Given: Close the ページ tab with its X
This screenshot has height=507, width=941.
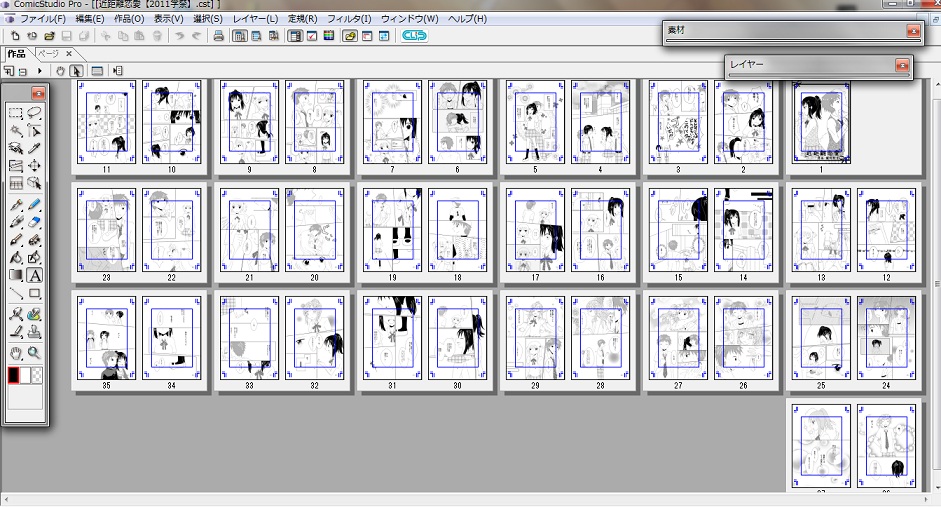Looking at the screenshot, I should [69, 54].
